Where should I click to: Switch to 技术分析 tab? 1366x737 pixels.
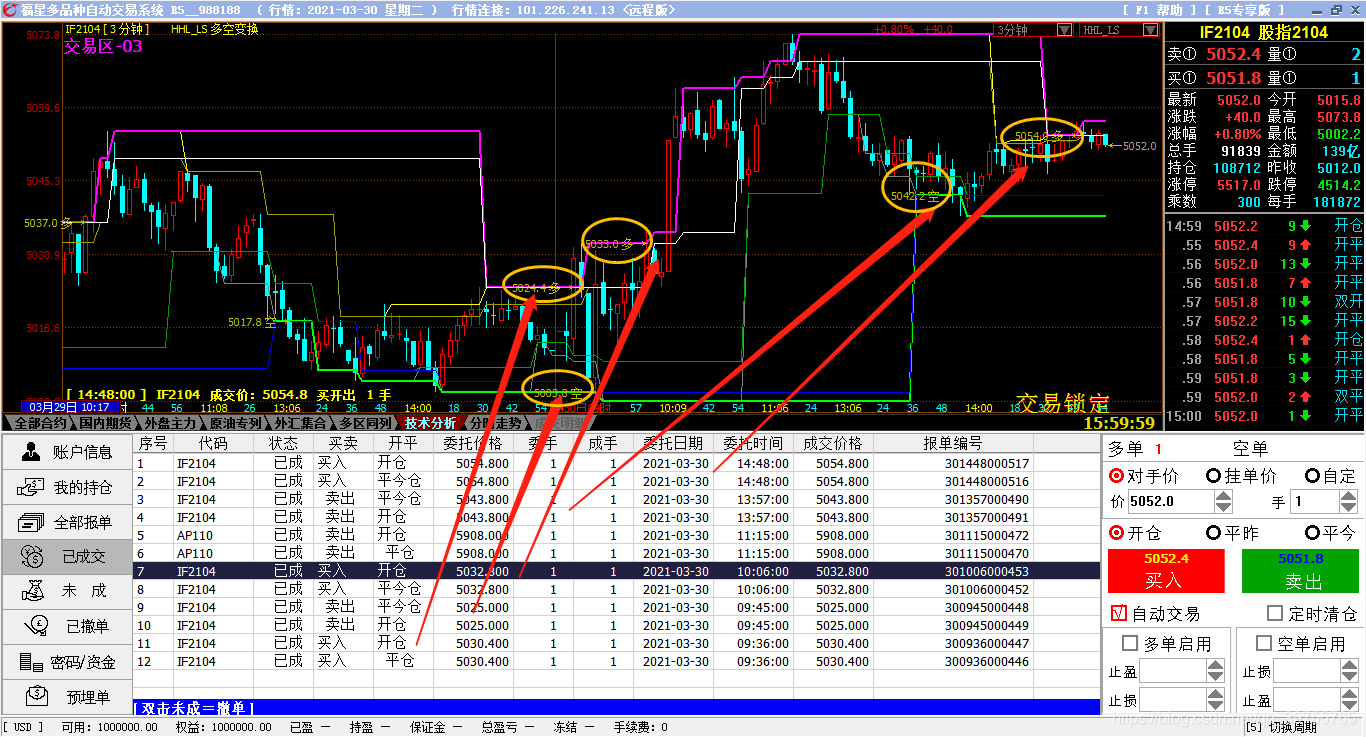pyautogui.click(x=431, y=423)
